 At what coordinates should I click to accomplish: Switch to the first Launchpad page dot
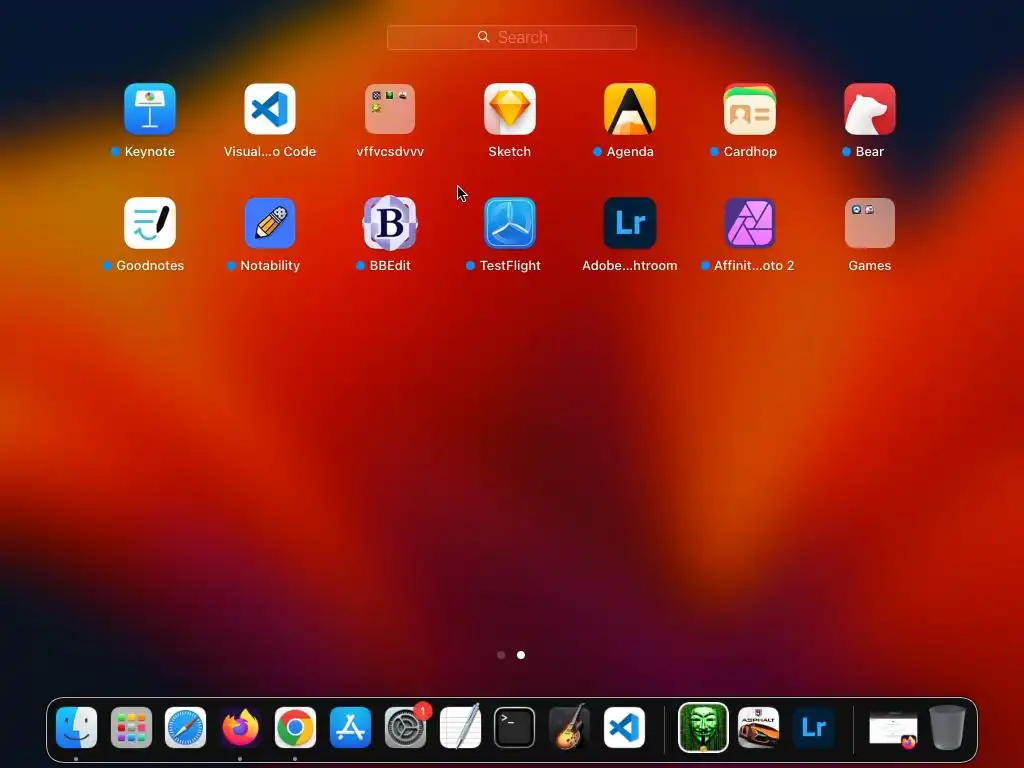[x=501, y=655]
